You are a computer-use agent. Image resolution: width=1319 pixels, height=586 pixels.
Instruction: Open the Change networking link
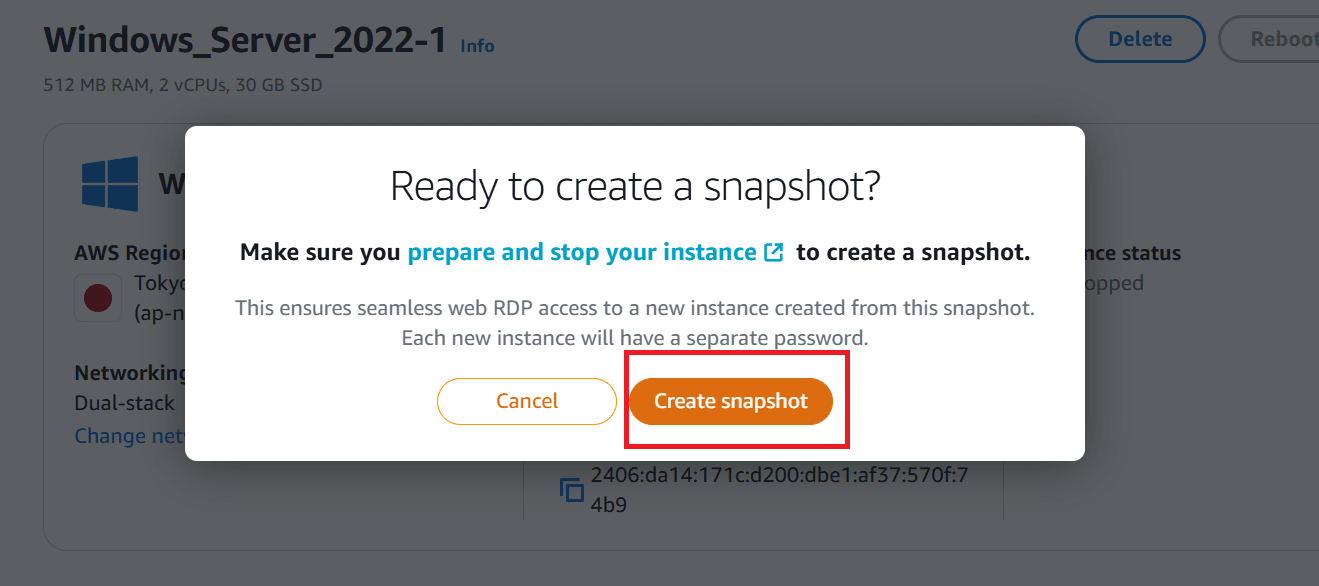coord(130,436)
